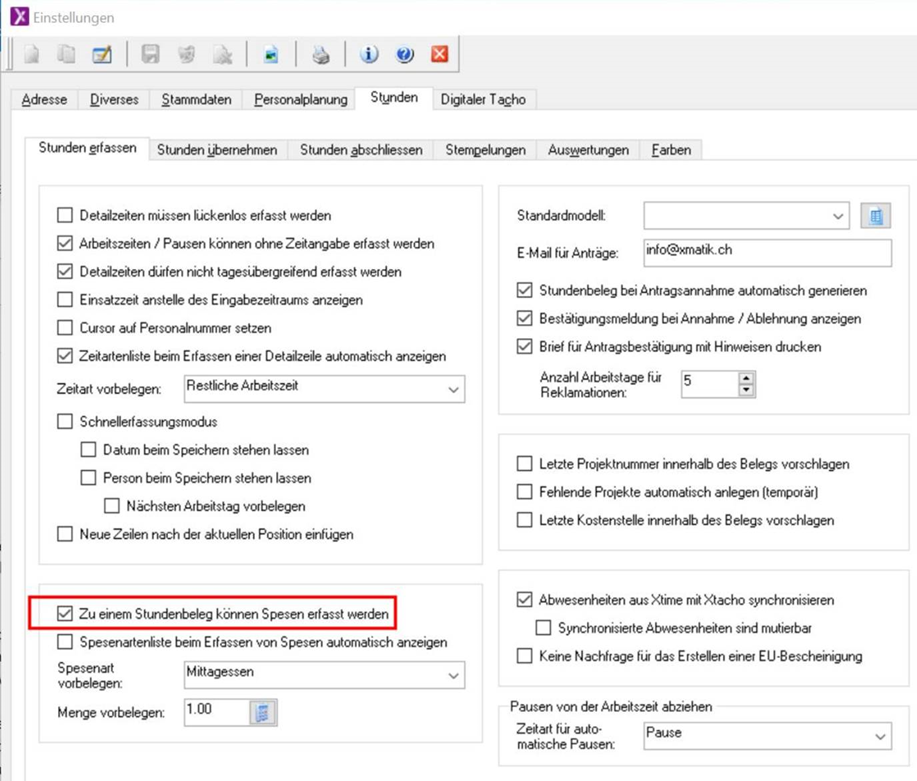Uncheck Zu einem Stundenbeleg können Spesen erfasst werden
The image size is (917, 781).
(x=65, y=612)
